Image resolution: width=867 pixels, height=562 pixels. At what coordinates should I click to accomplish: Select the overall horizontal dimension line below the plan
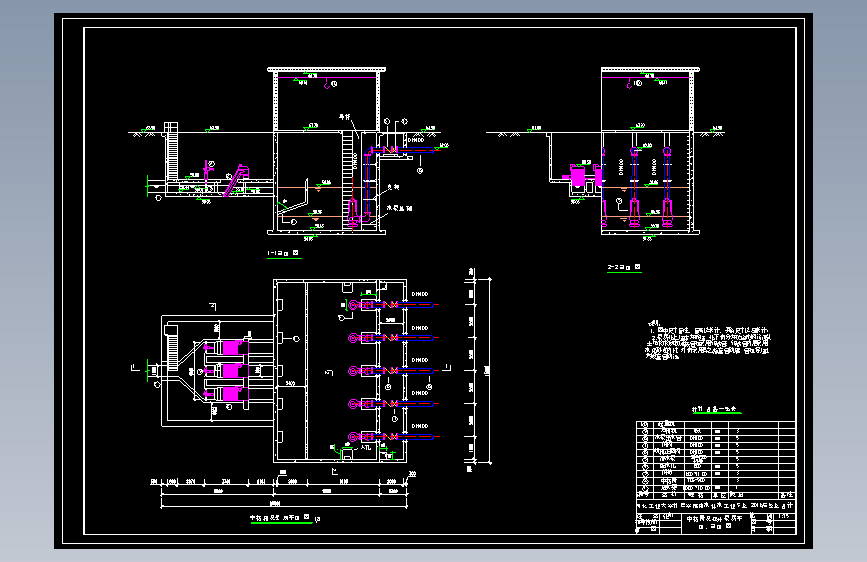284,504
